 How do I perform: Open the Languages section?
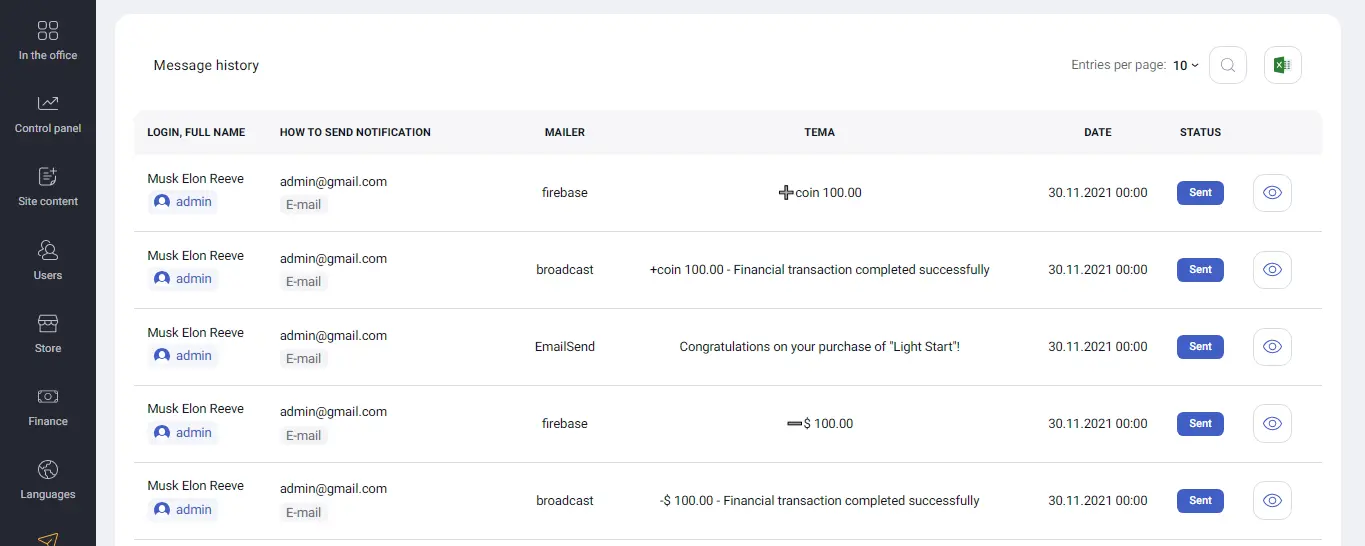click(x=48, y=480)
